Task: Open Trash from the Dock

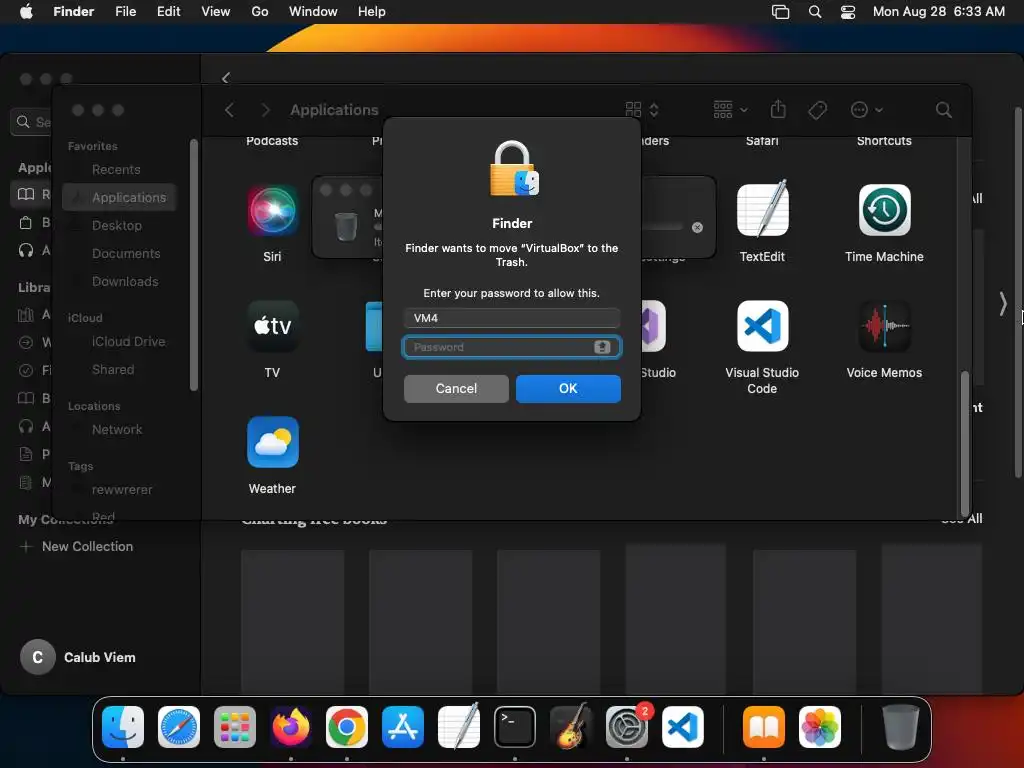Action: [x=901, y=727]
